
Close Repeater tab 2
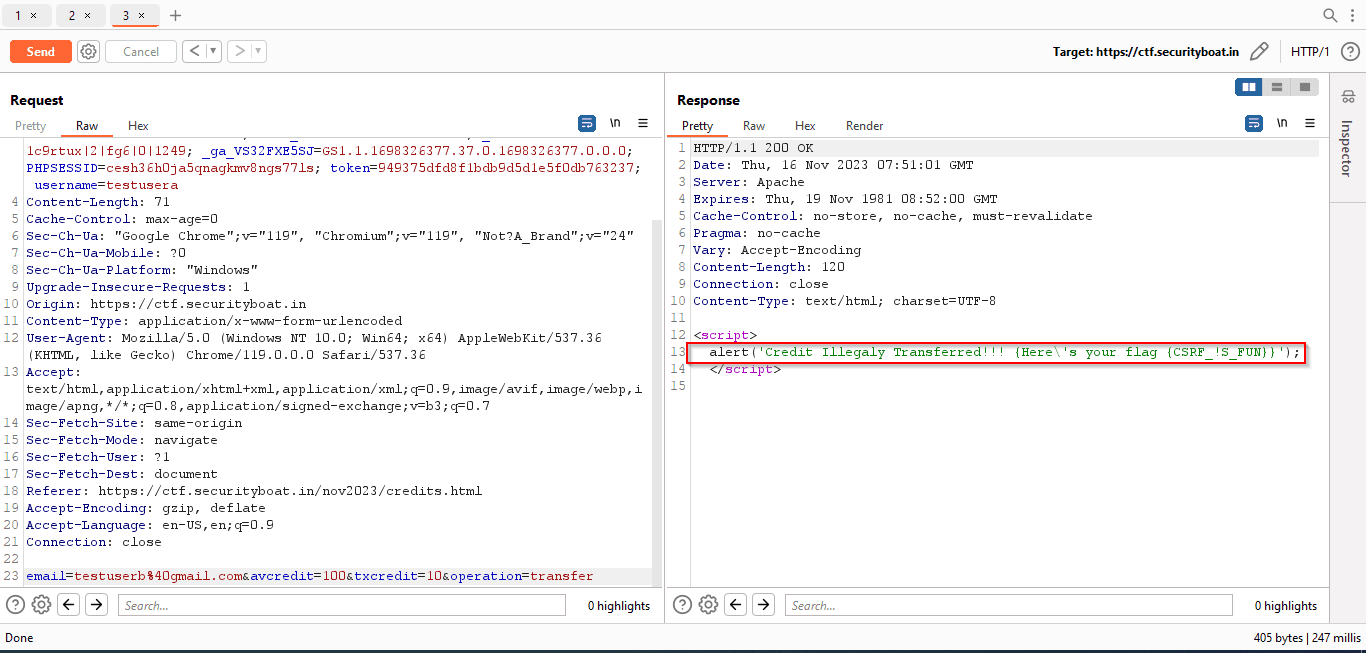pos(88,16)
